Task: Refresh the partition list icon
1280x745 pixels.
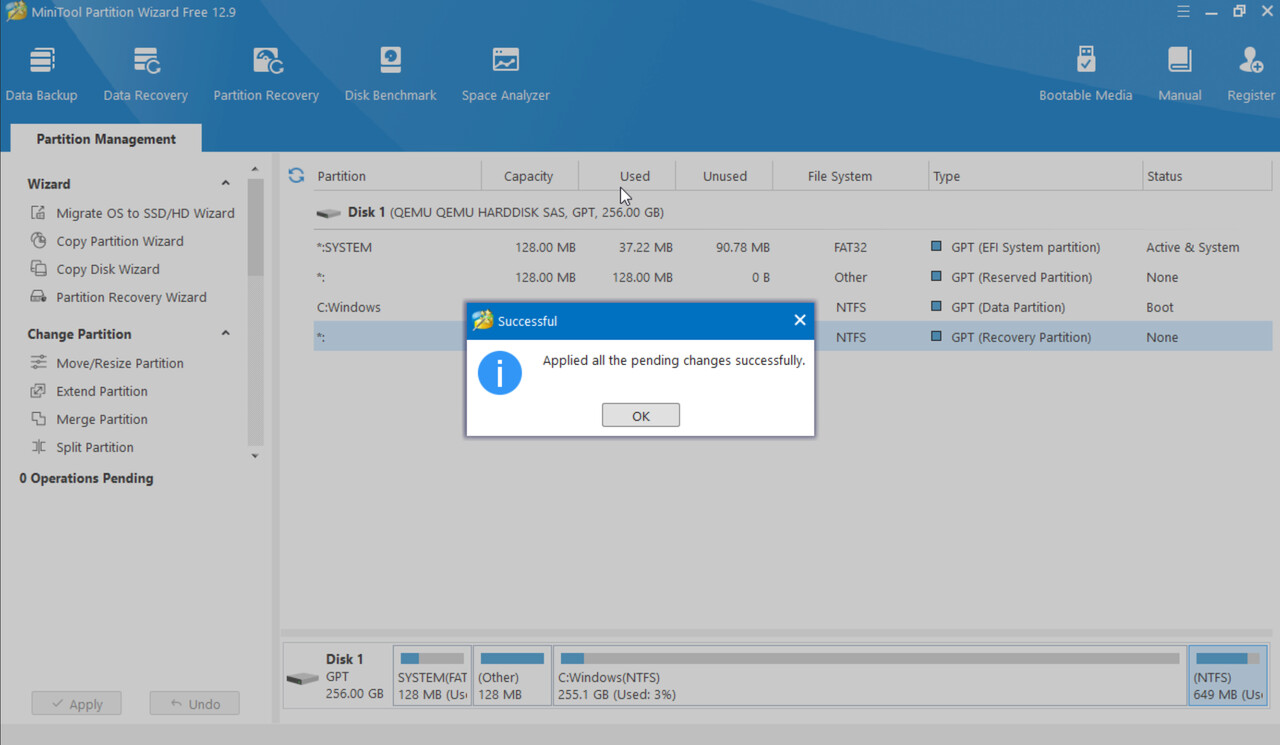Action: 296,175
